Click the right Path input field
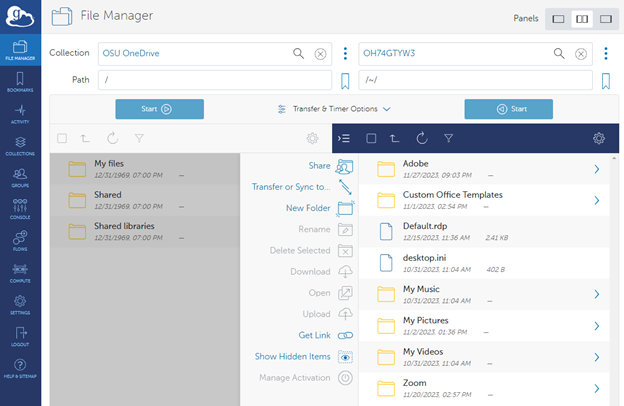The image size is (624, 406). pyautogui.click(x=476, y=80)
